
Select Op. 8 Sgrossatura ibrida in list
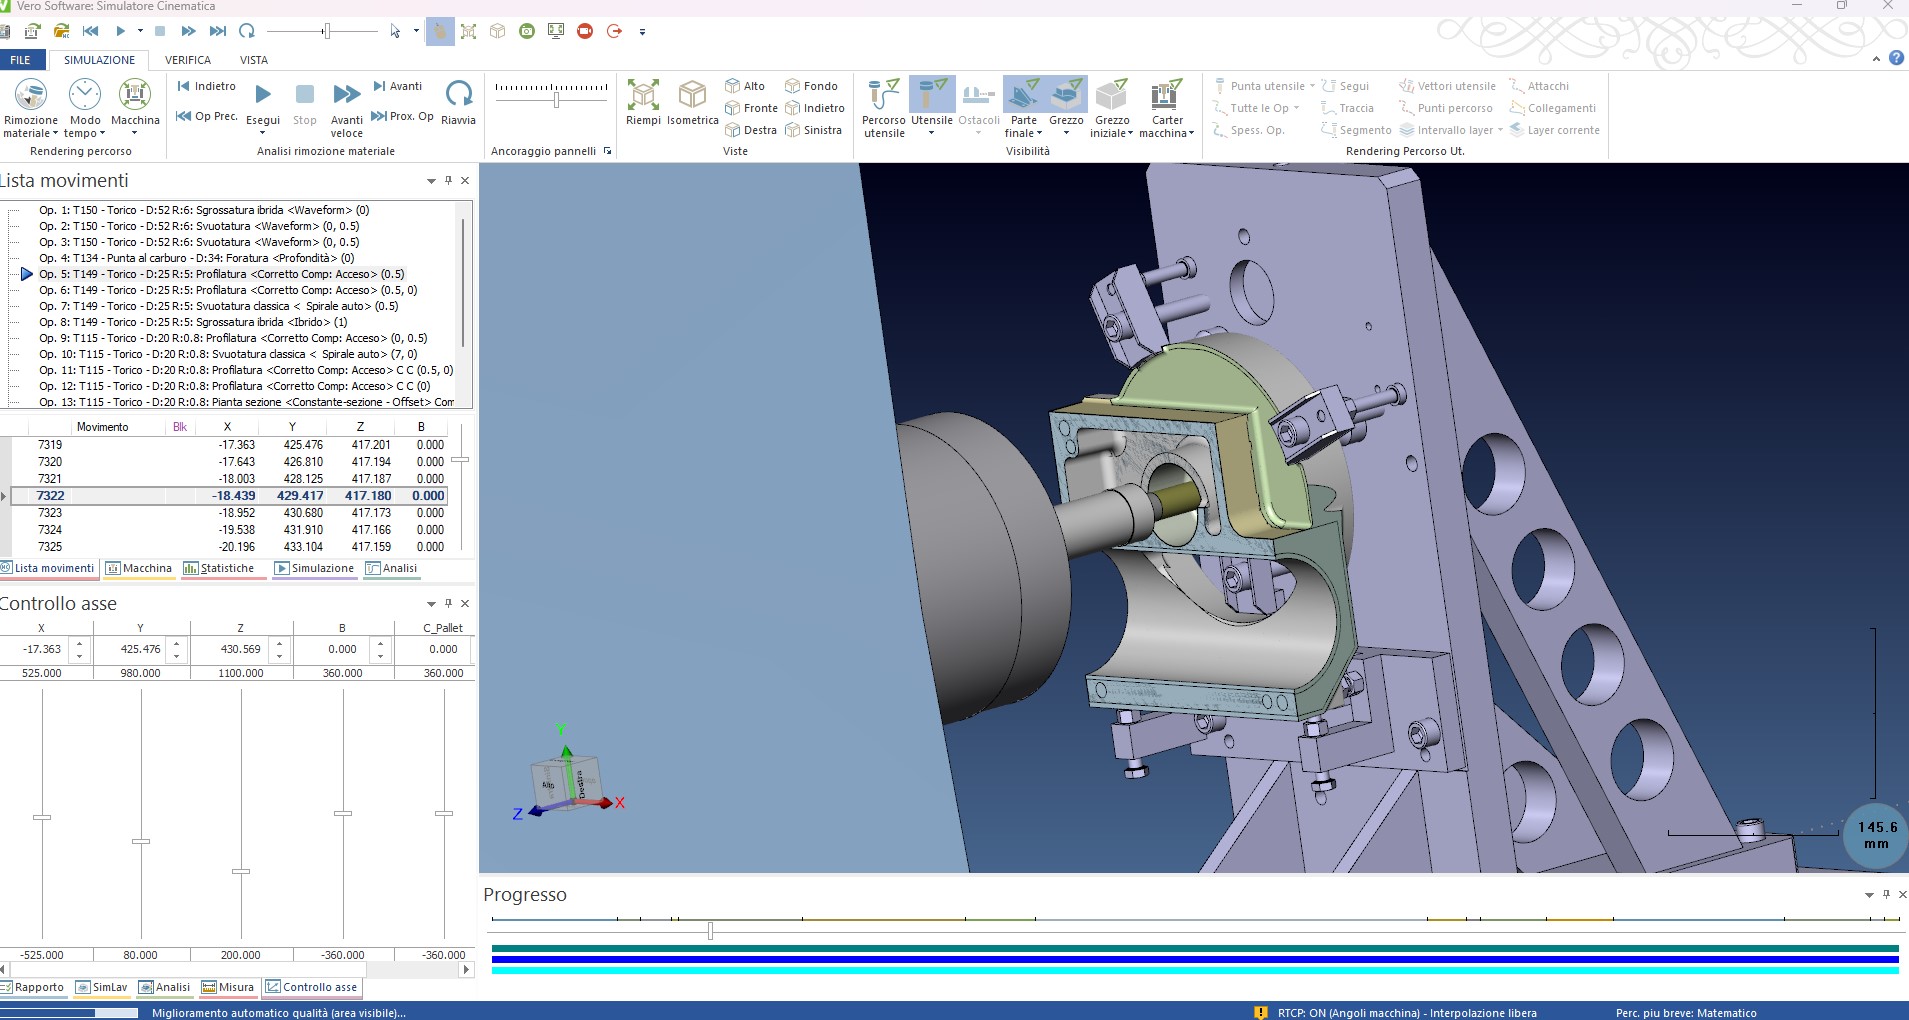coord(193,322)
